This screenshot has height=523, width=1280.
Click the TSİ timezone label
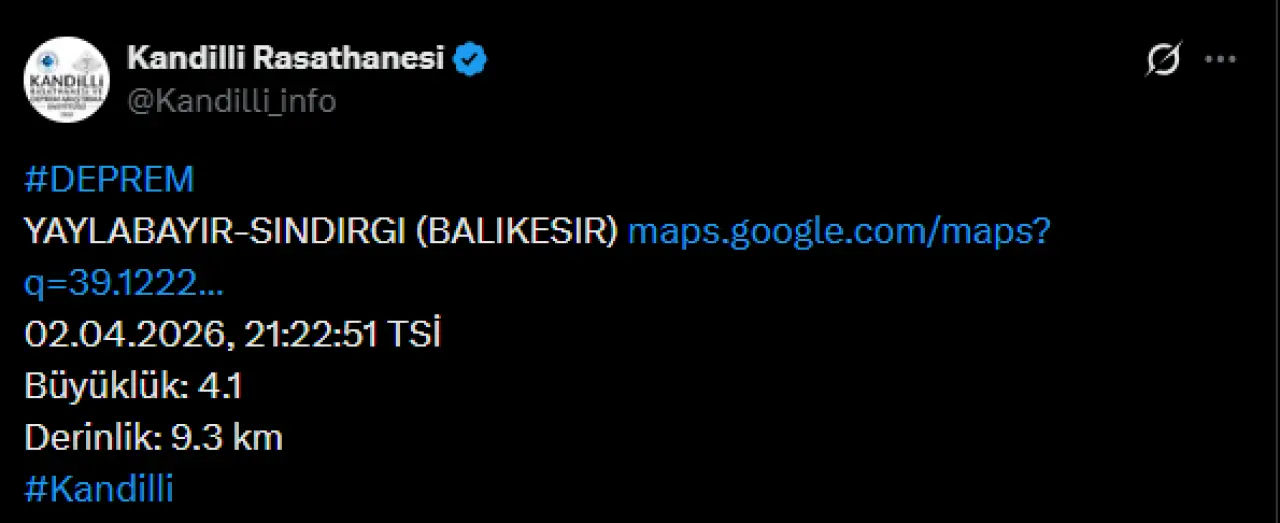[x=413, y=335]
